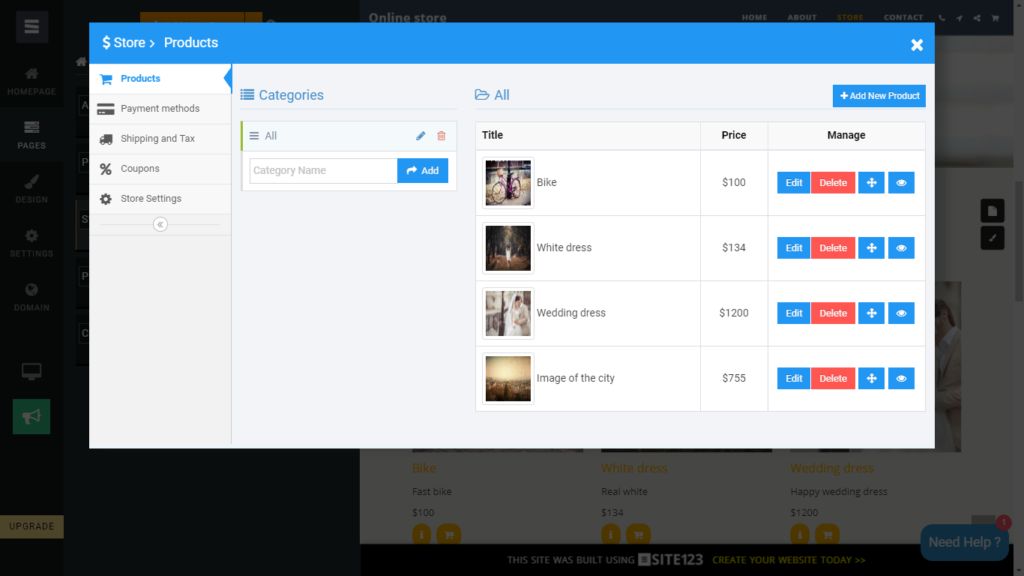
Task: Toggle visibility eye for Bike product
Action: click(901, 183)
